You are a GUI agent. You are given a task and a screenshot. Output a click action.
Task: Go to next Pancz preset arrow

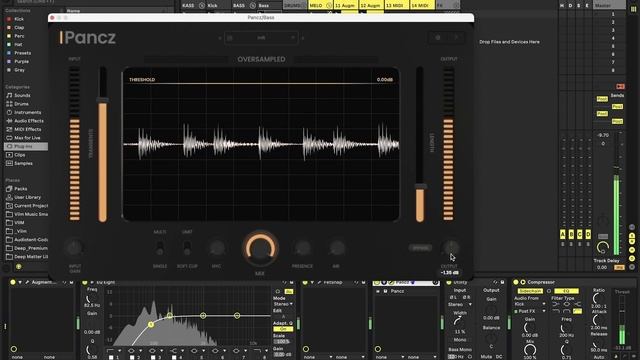coord(302,38)
